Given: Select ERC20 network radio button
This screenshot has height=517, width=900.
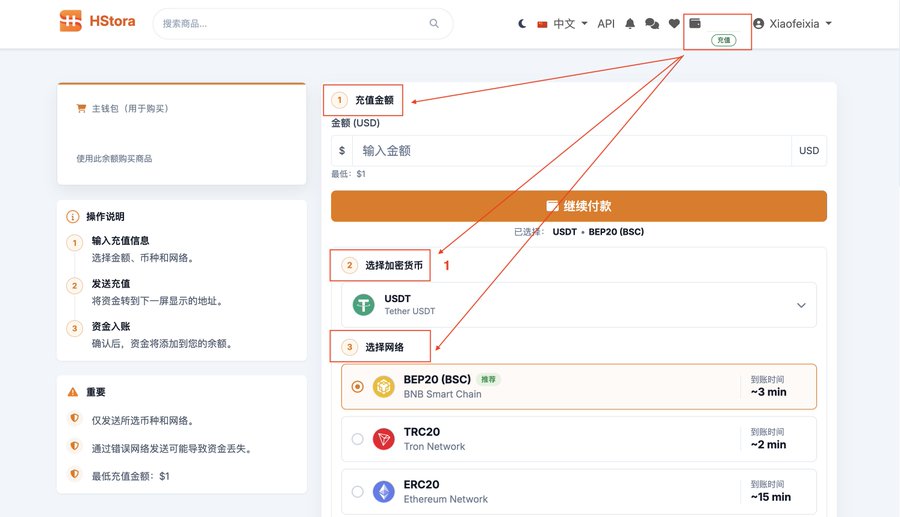Looking at the screenshot, I should (x=358, y=492).
